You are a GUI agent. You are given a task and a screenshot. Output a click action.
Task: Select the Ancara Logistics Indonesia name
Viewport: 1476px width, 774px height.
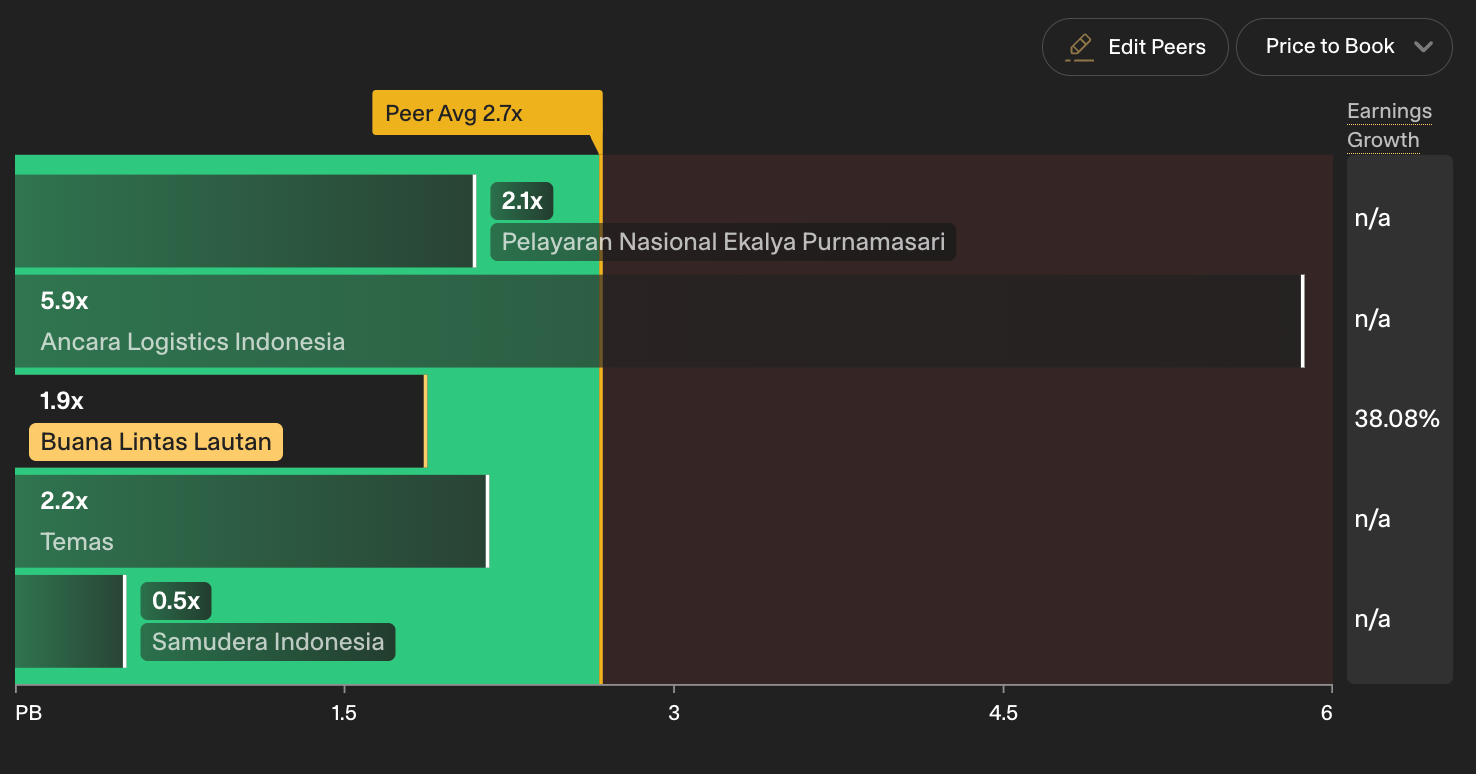tap(193, 342)
